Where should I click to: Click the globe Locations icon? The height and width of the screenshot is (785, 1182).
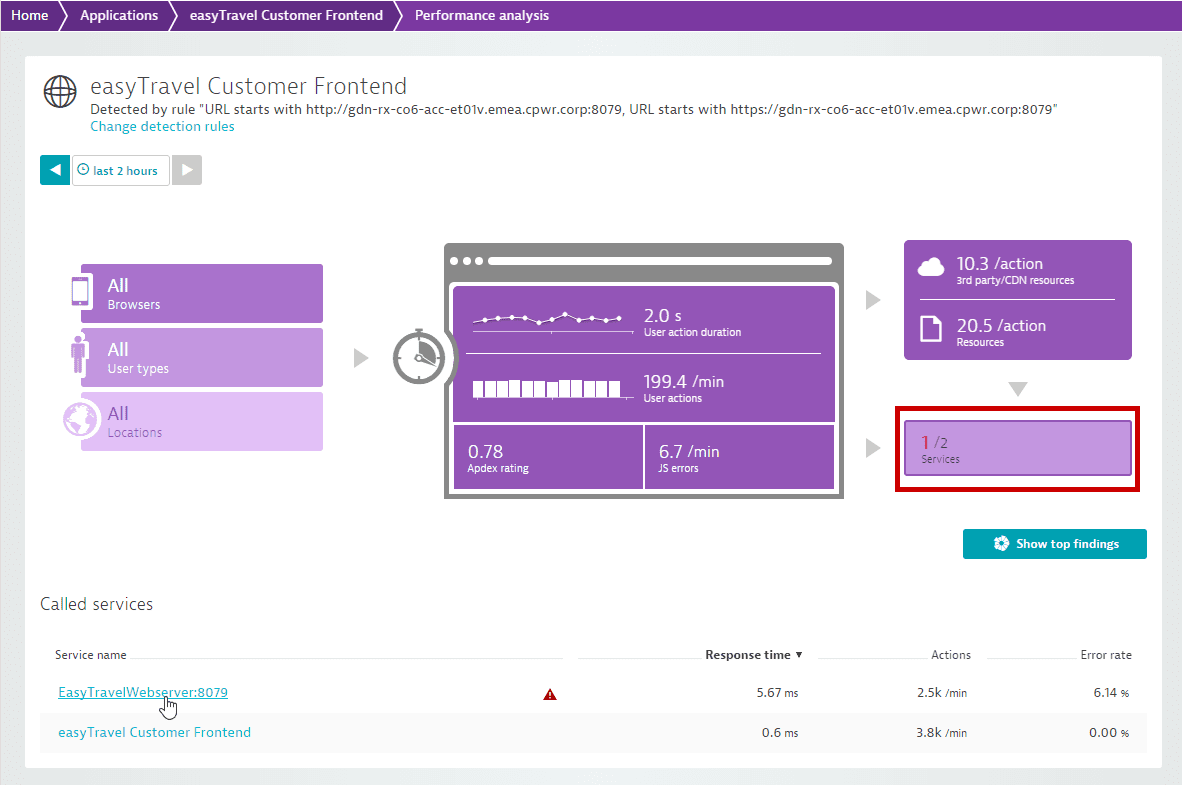click(x=81, y=420)
